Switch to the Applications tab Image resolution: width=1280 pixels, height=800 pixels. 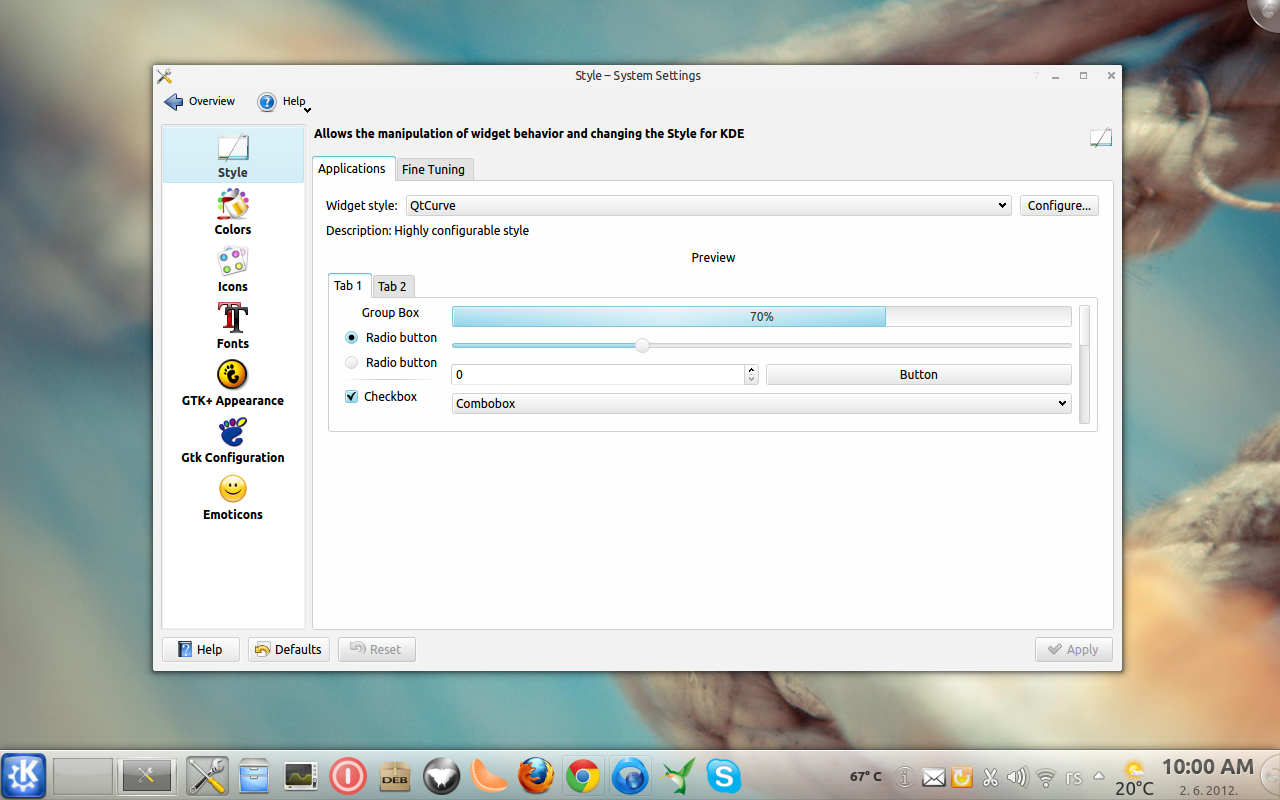[x=352, y=169]
